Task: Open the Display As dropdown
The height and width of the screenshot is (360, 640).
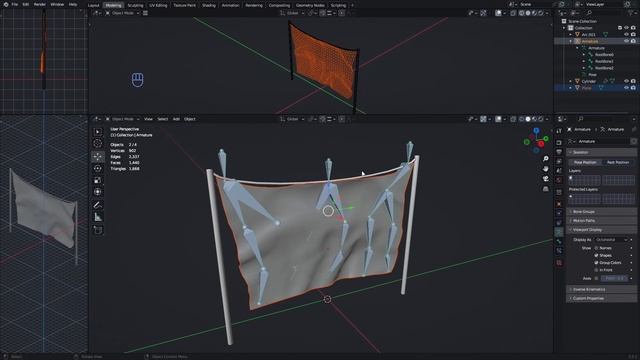Action: pyautogui.click(x=611, y=240)
